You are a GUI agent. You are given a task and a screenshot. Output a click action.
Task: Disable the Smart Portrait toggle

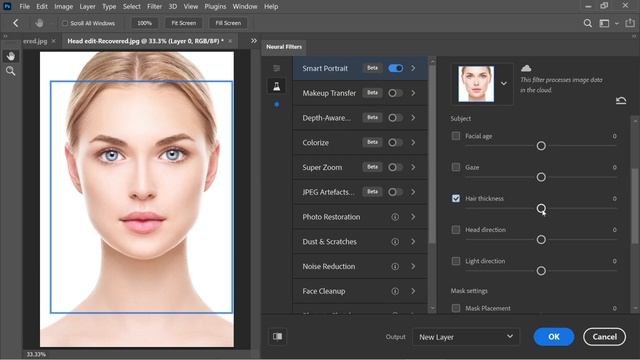click(x=396, y=68)
